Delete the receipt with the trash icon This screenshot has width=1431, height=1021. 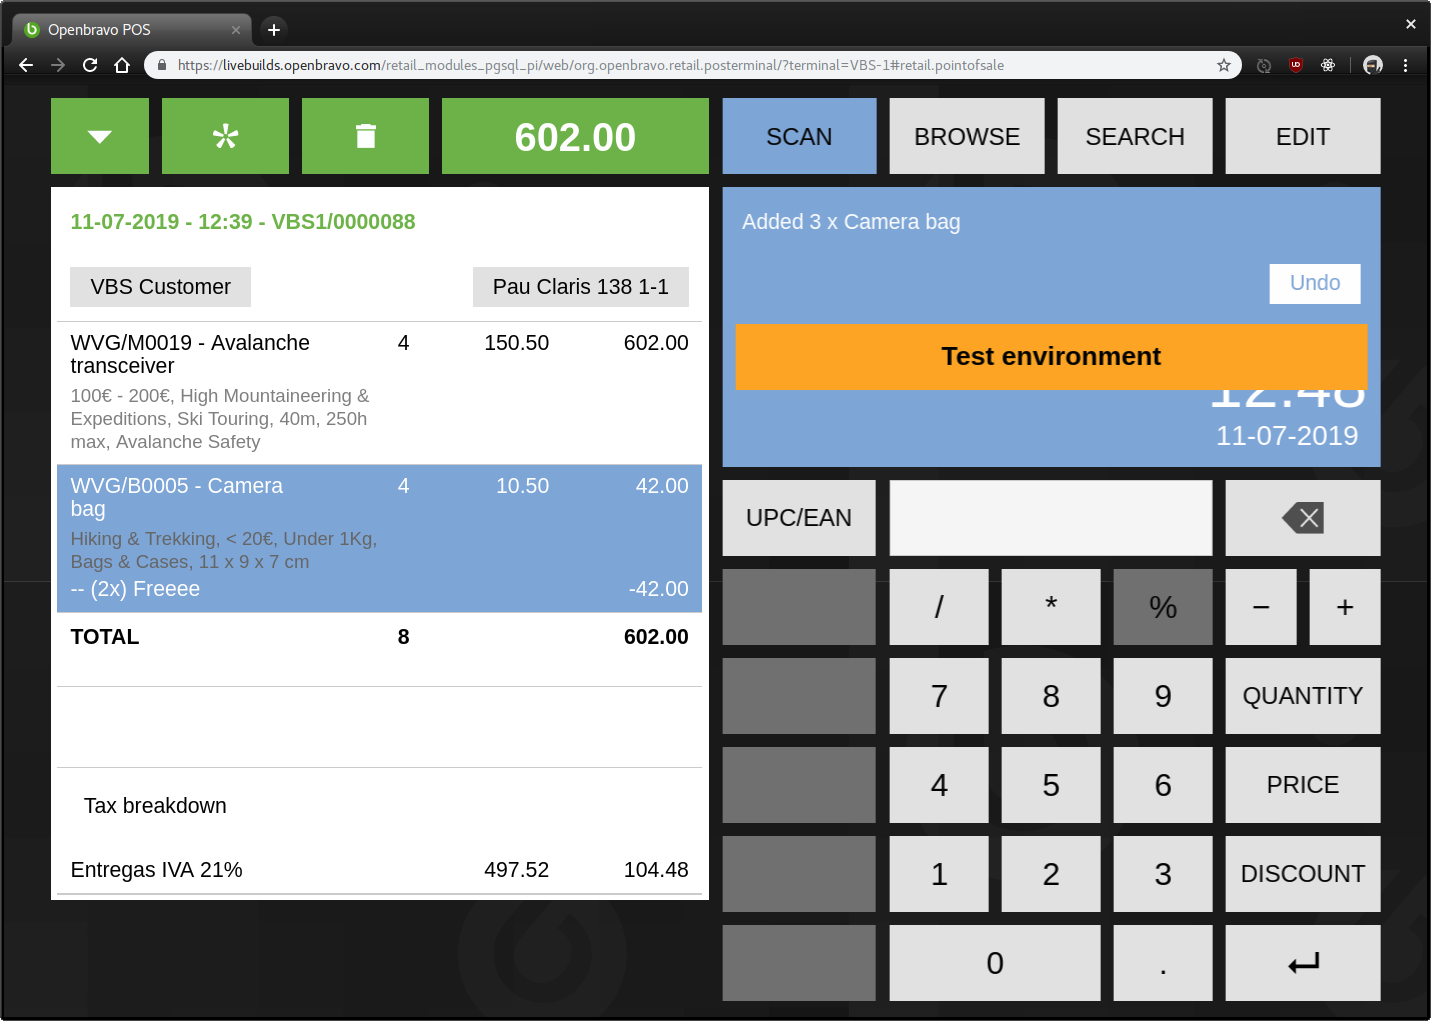pos(365,136)
